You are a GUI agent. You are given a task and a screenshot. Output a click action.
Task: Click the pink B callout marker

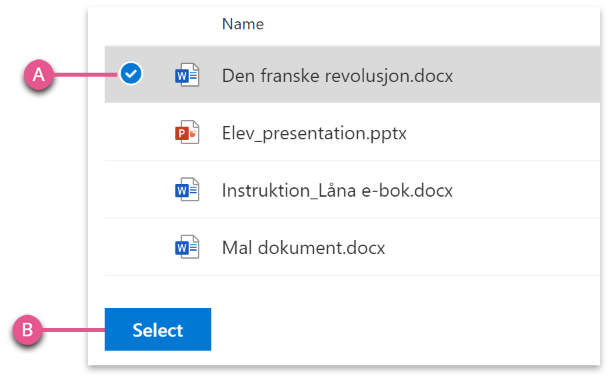pyautogui.click(x=27, y=330)
